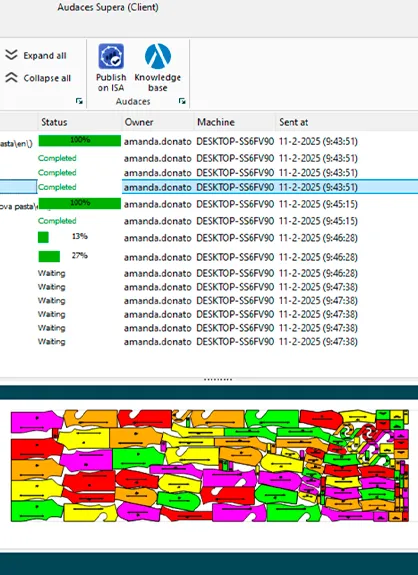
Task: Select the Waiting row sent at 9:46:28
Action: pyautogui.click(x=209, y=273)
